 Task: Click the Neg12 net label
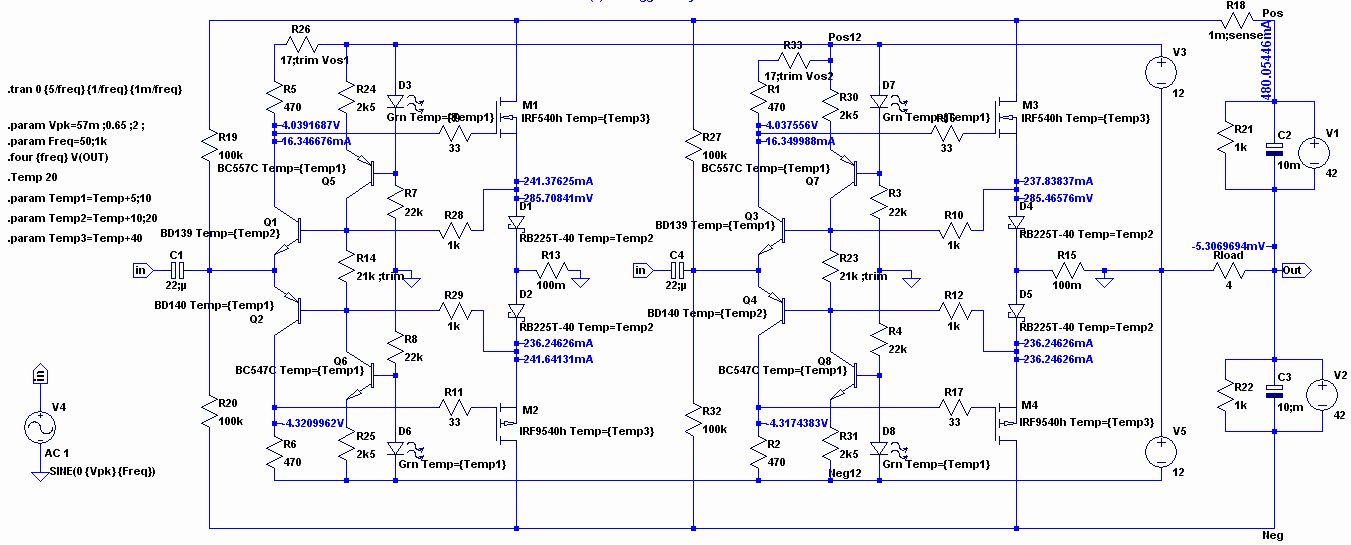(845, 474)
